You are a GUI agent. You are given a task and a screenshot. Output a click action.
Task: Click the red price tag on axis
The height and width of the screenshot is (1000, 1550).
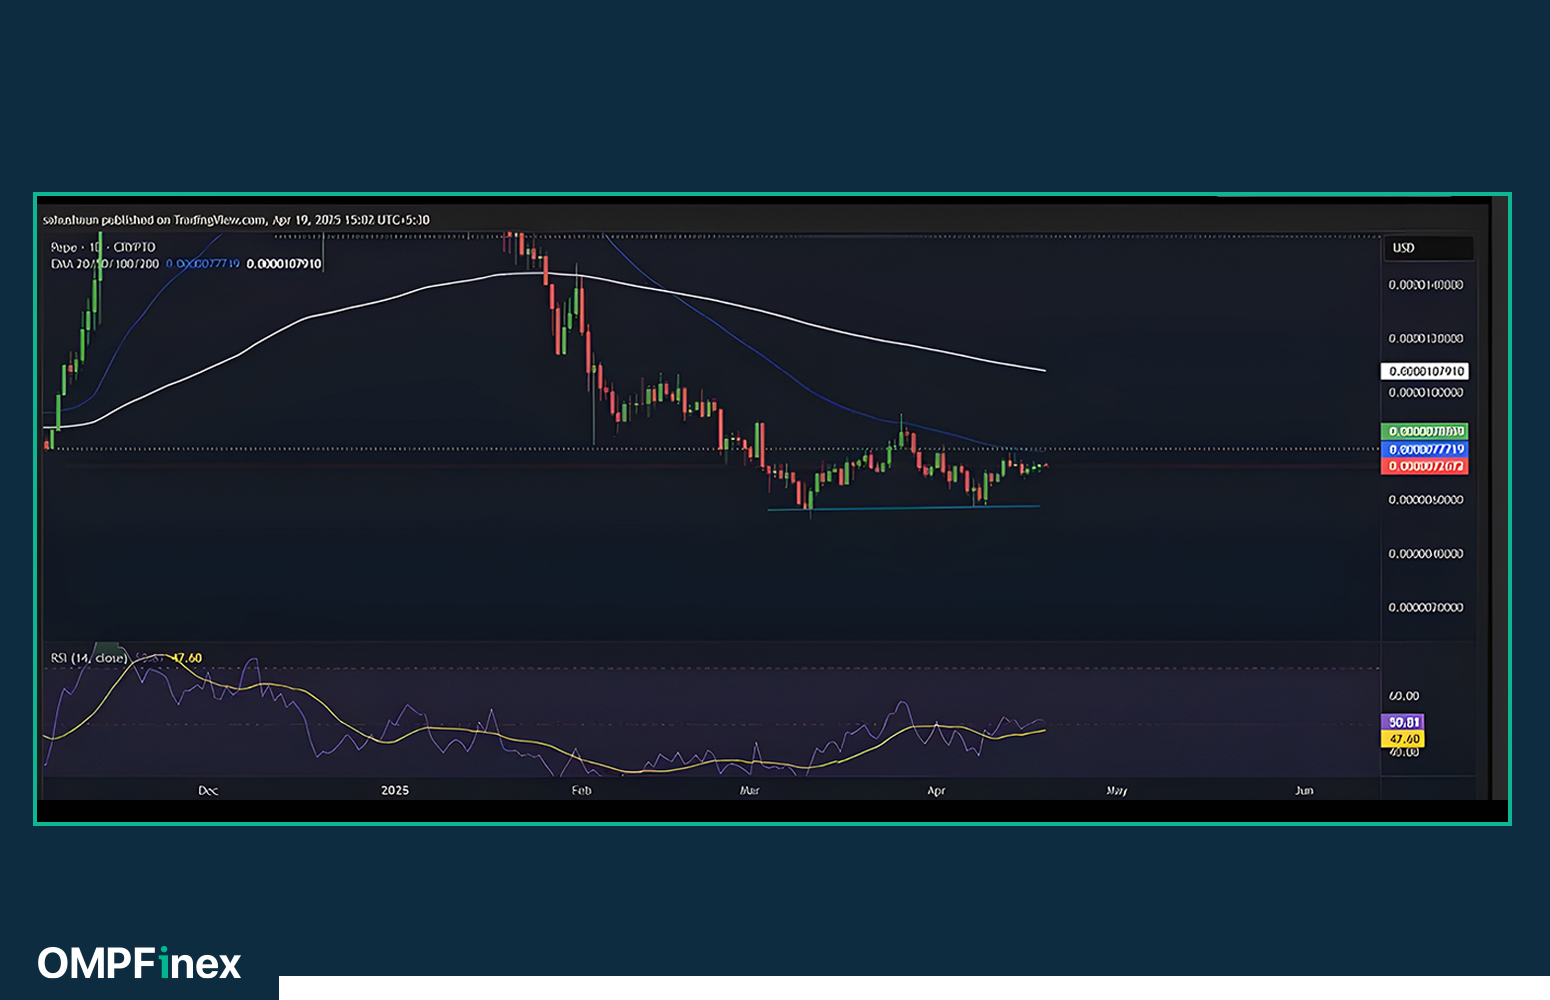1426,466
